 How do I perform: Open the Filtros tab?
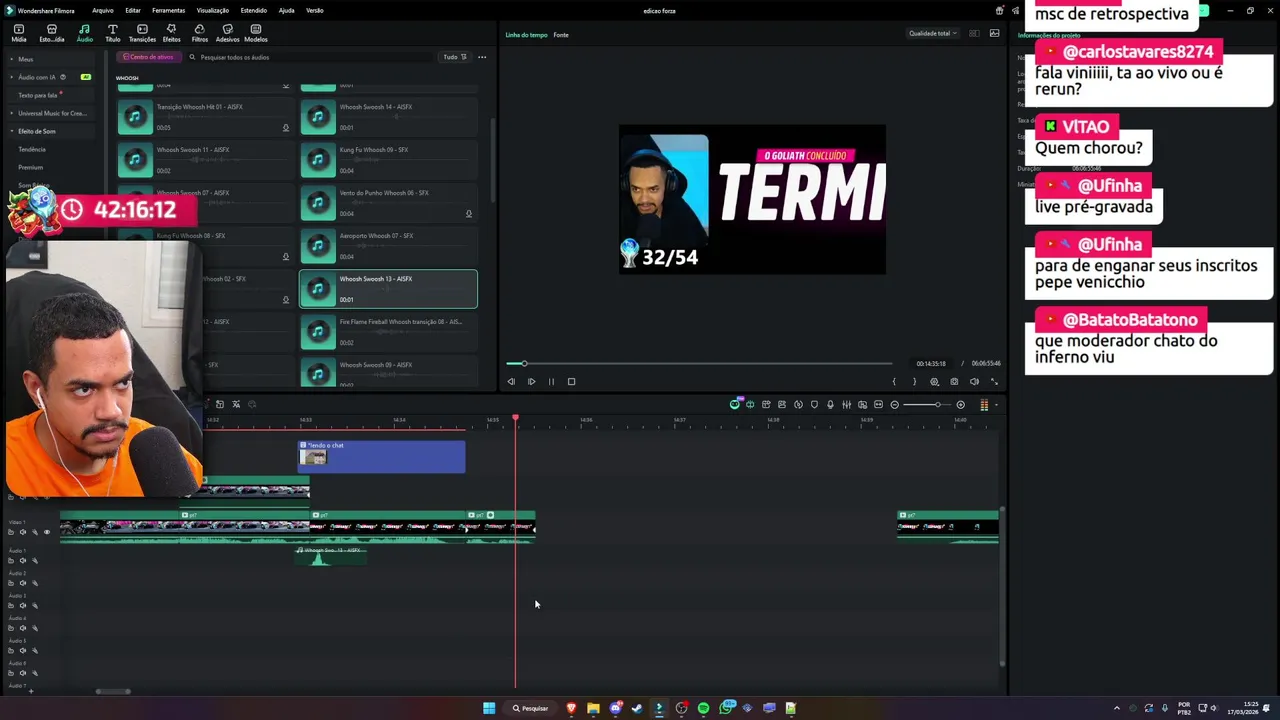tap(200, 33)
